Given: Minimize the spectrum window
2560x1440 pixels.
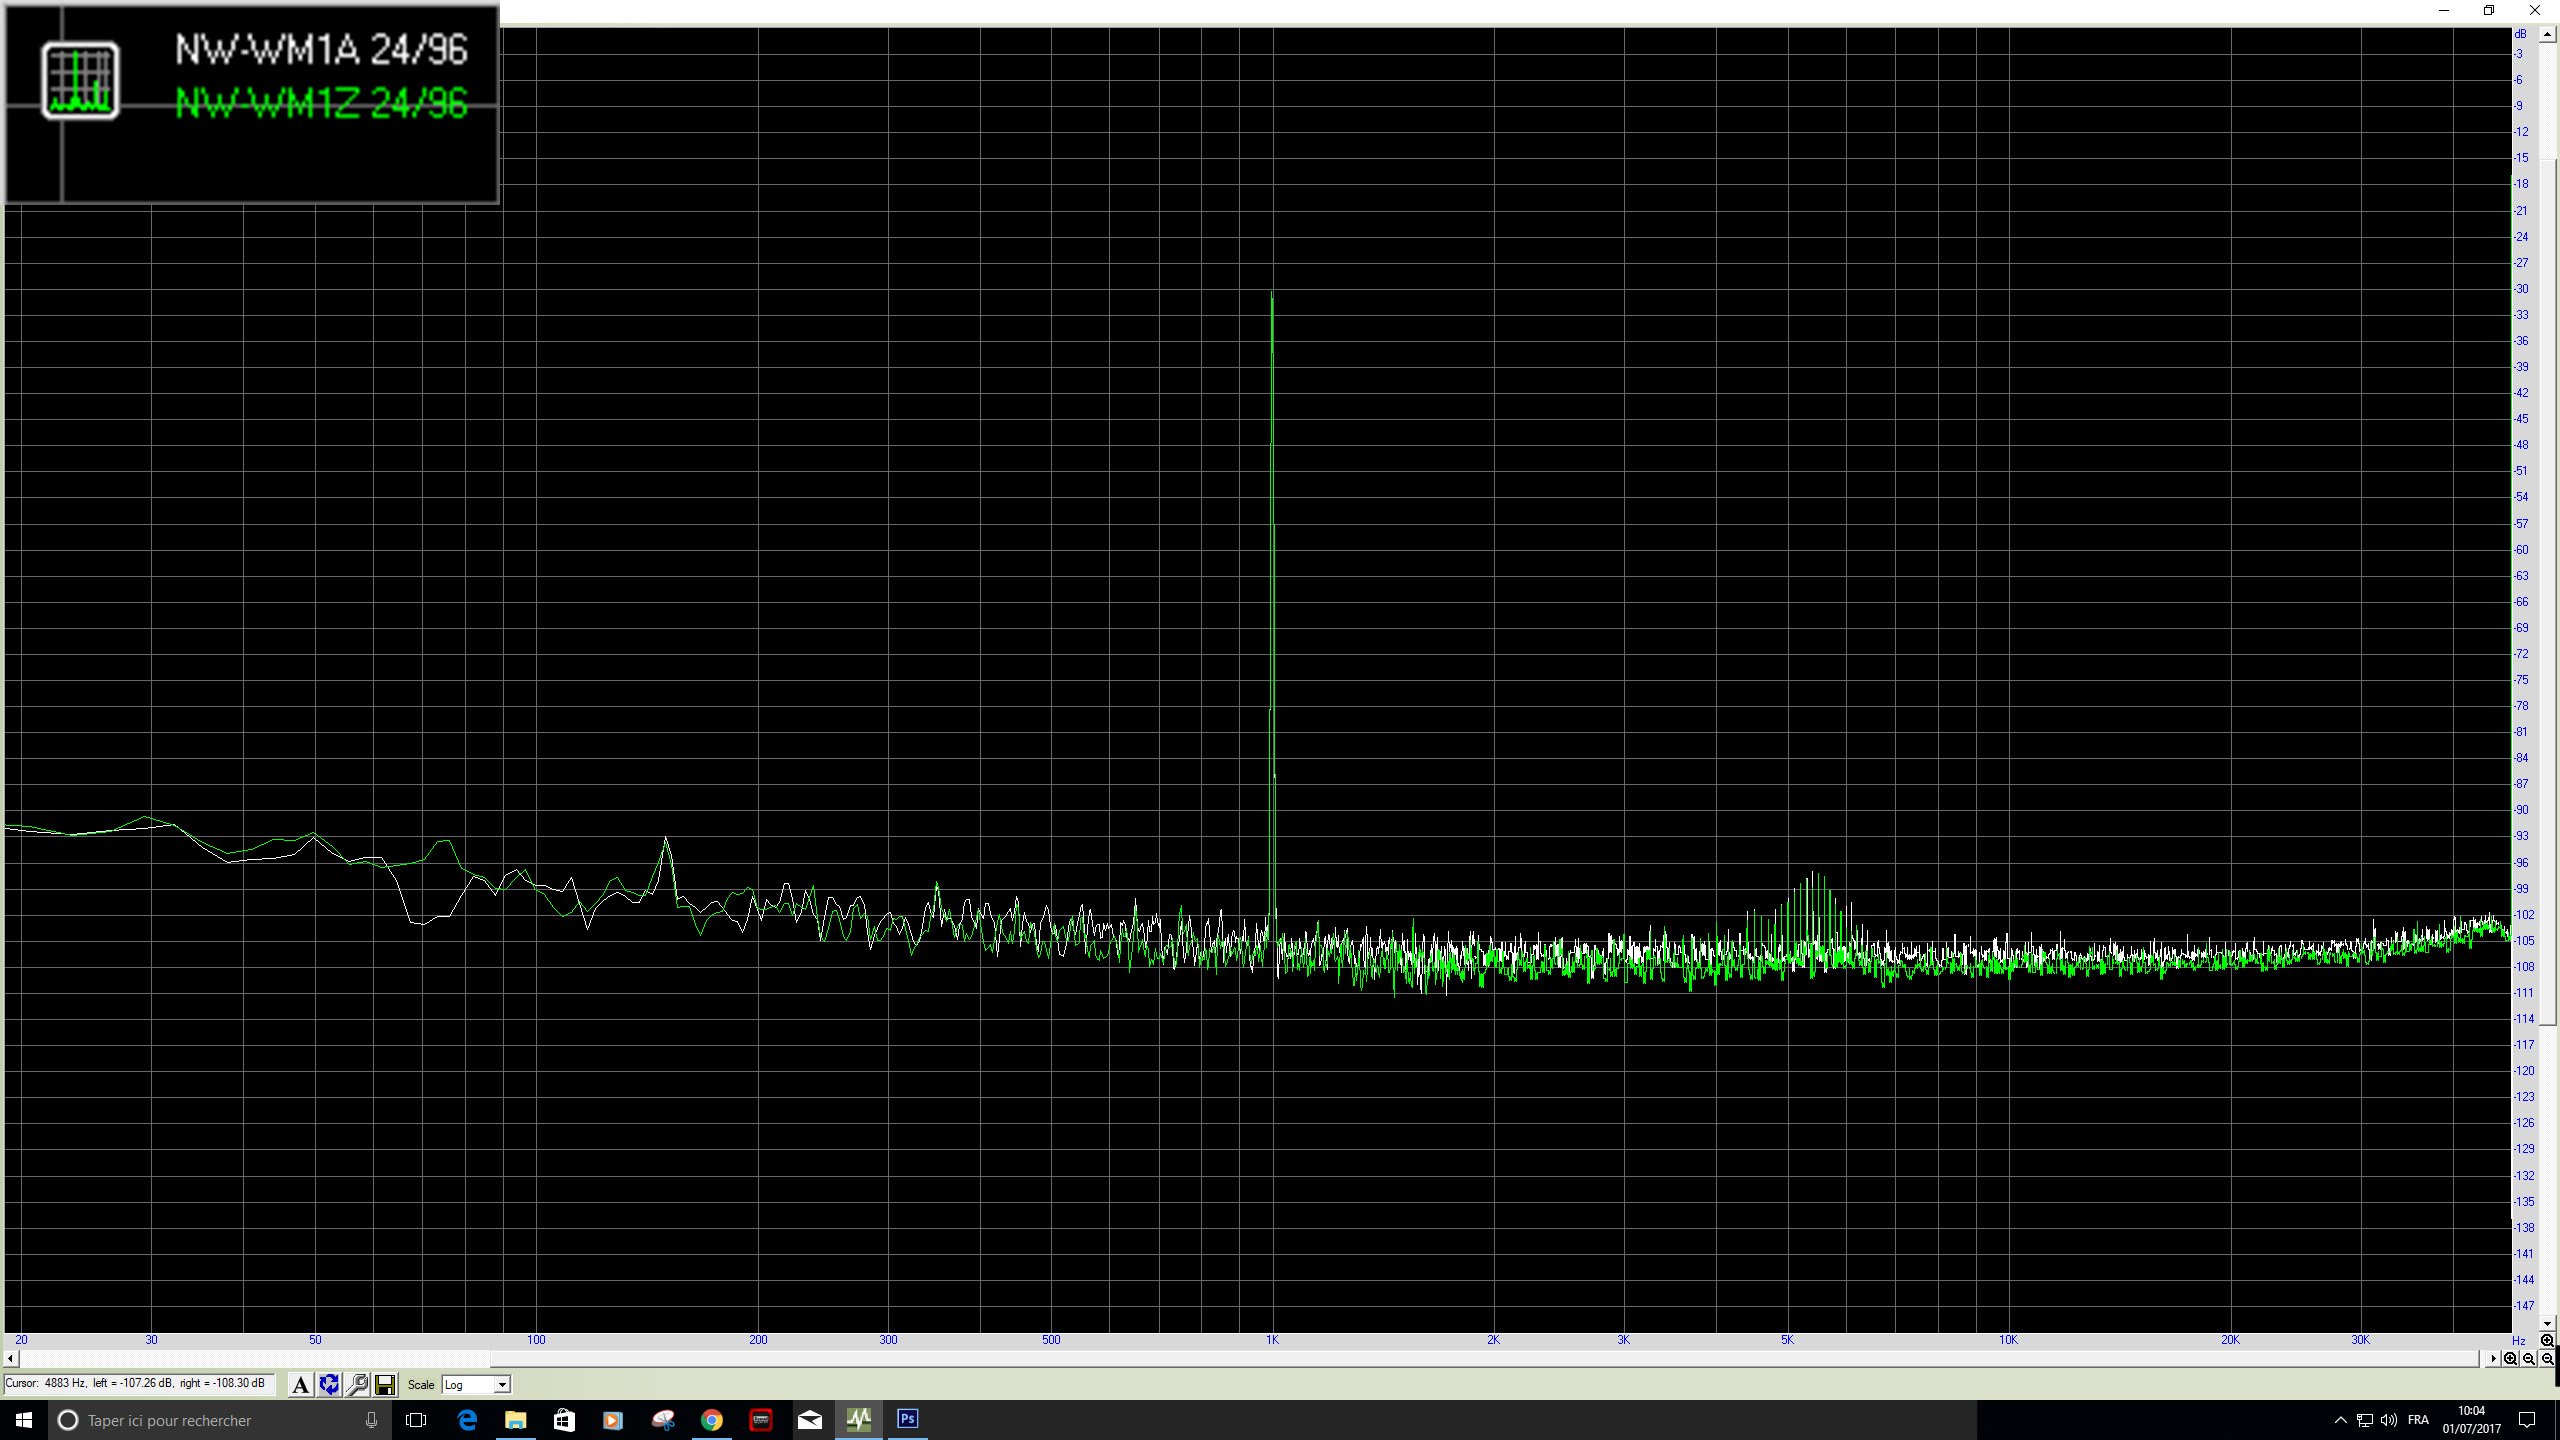Looking at the screenshot, I should click(2444, 10).
